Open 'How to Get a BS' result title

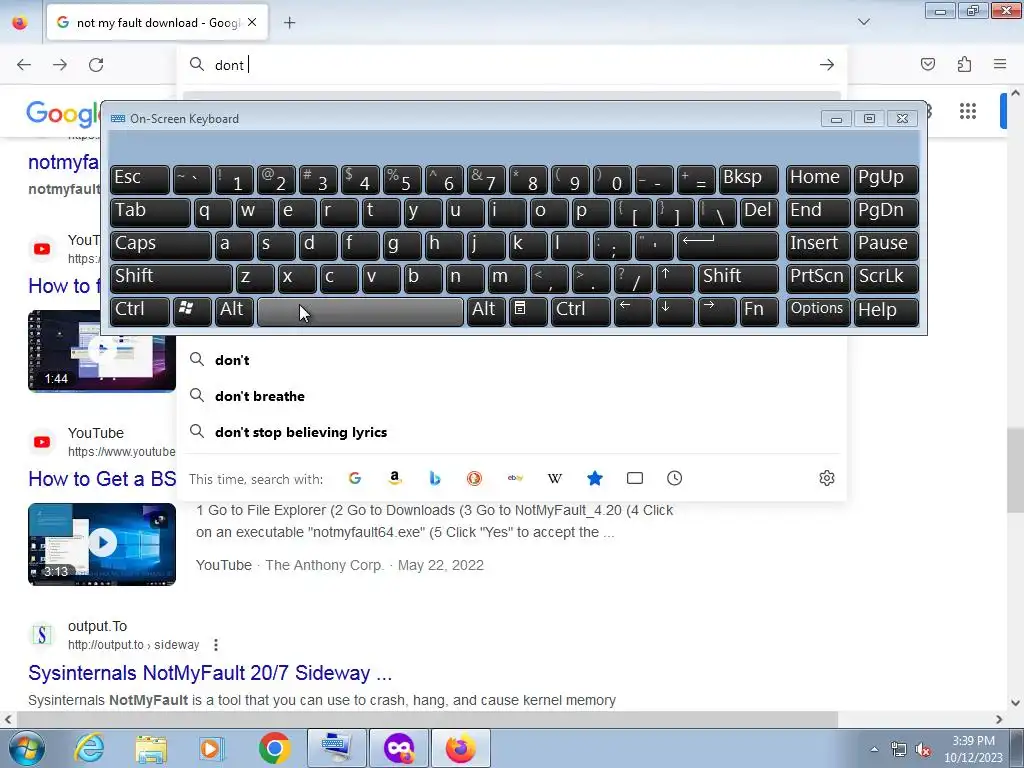(102, 479)
